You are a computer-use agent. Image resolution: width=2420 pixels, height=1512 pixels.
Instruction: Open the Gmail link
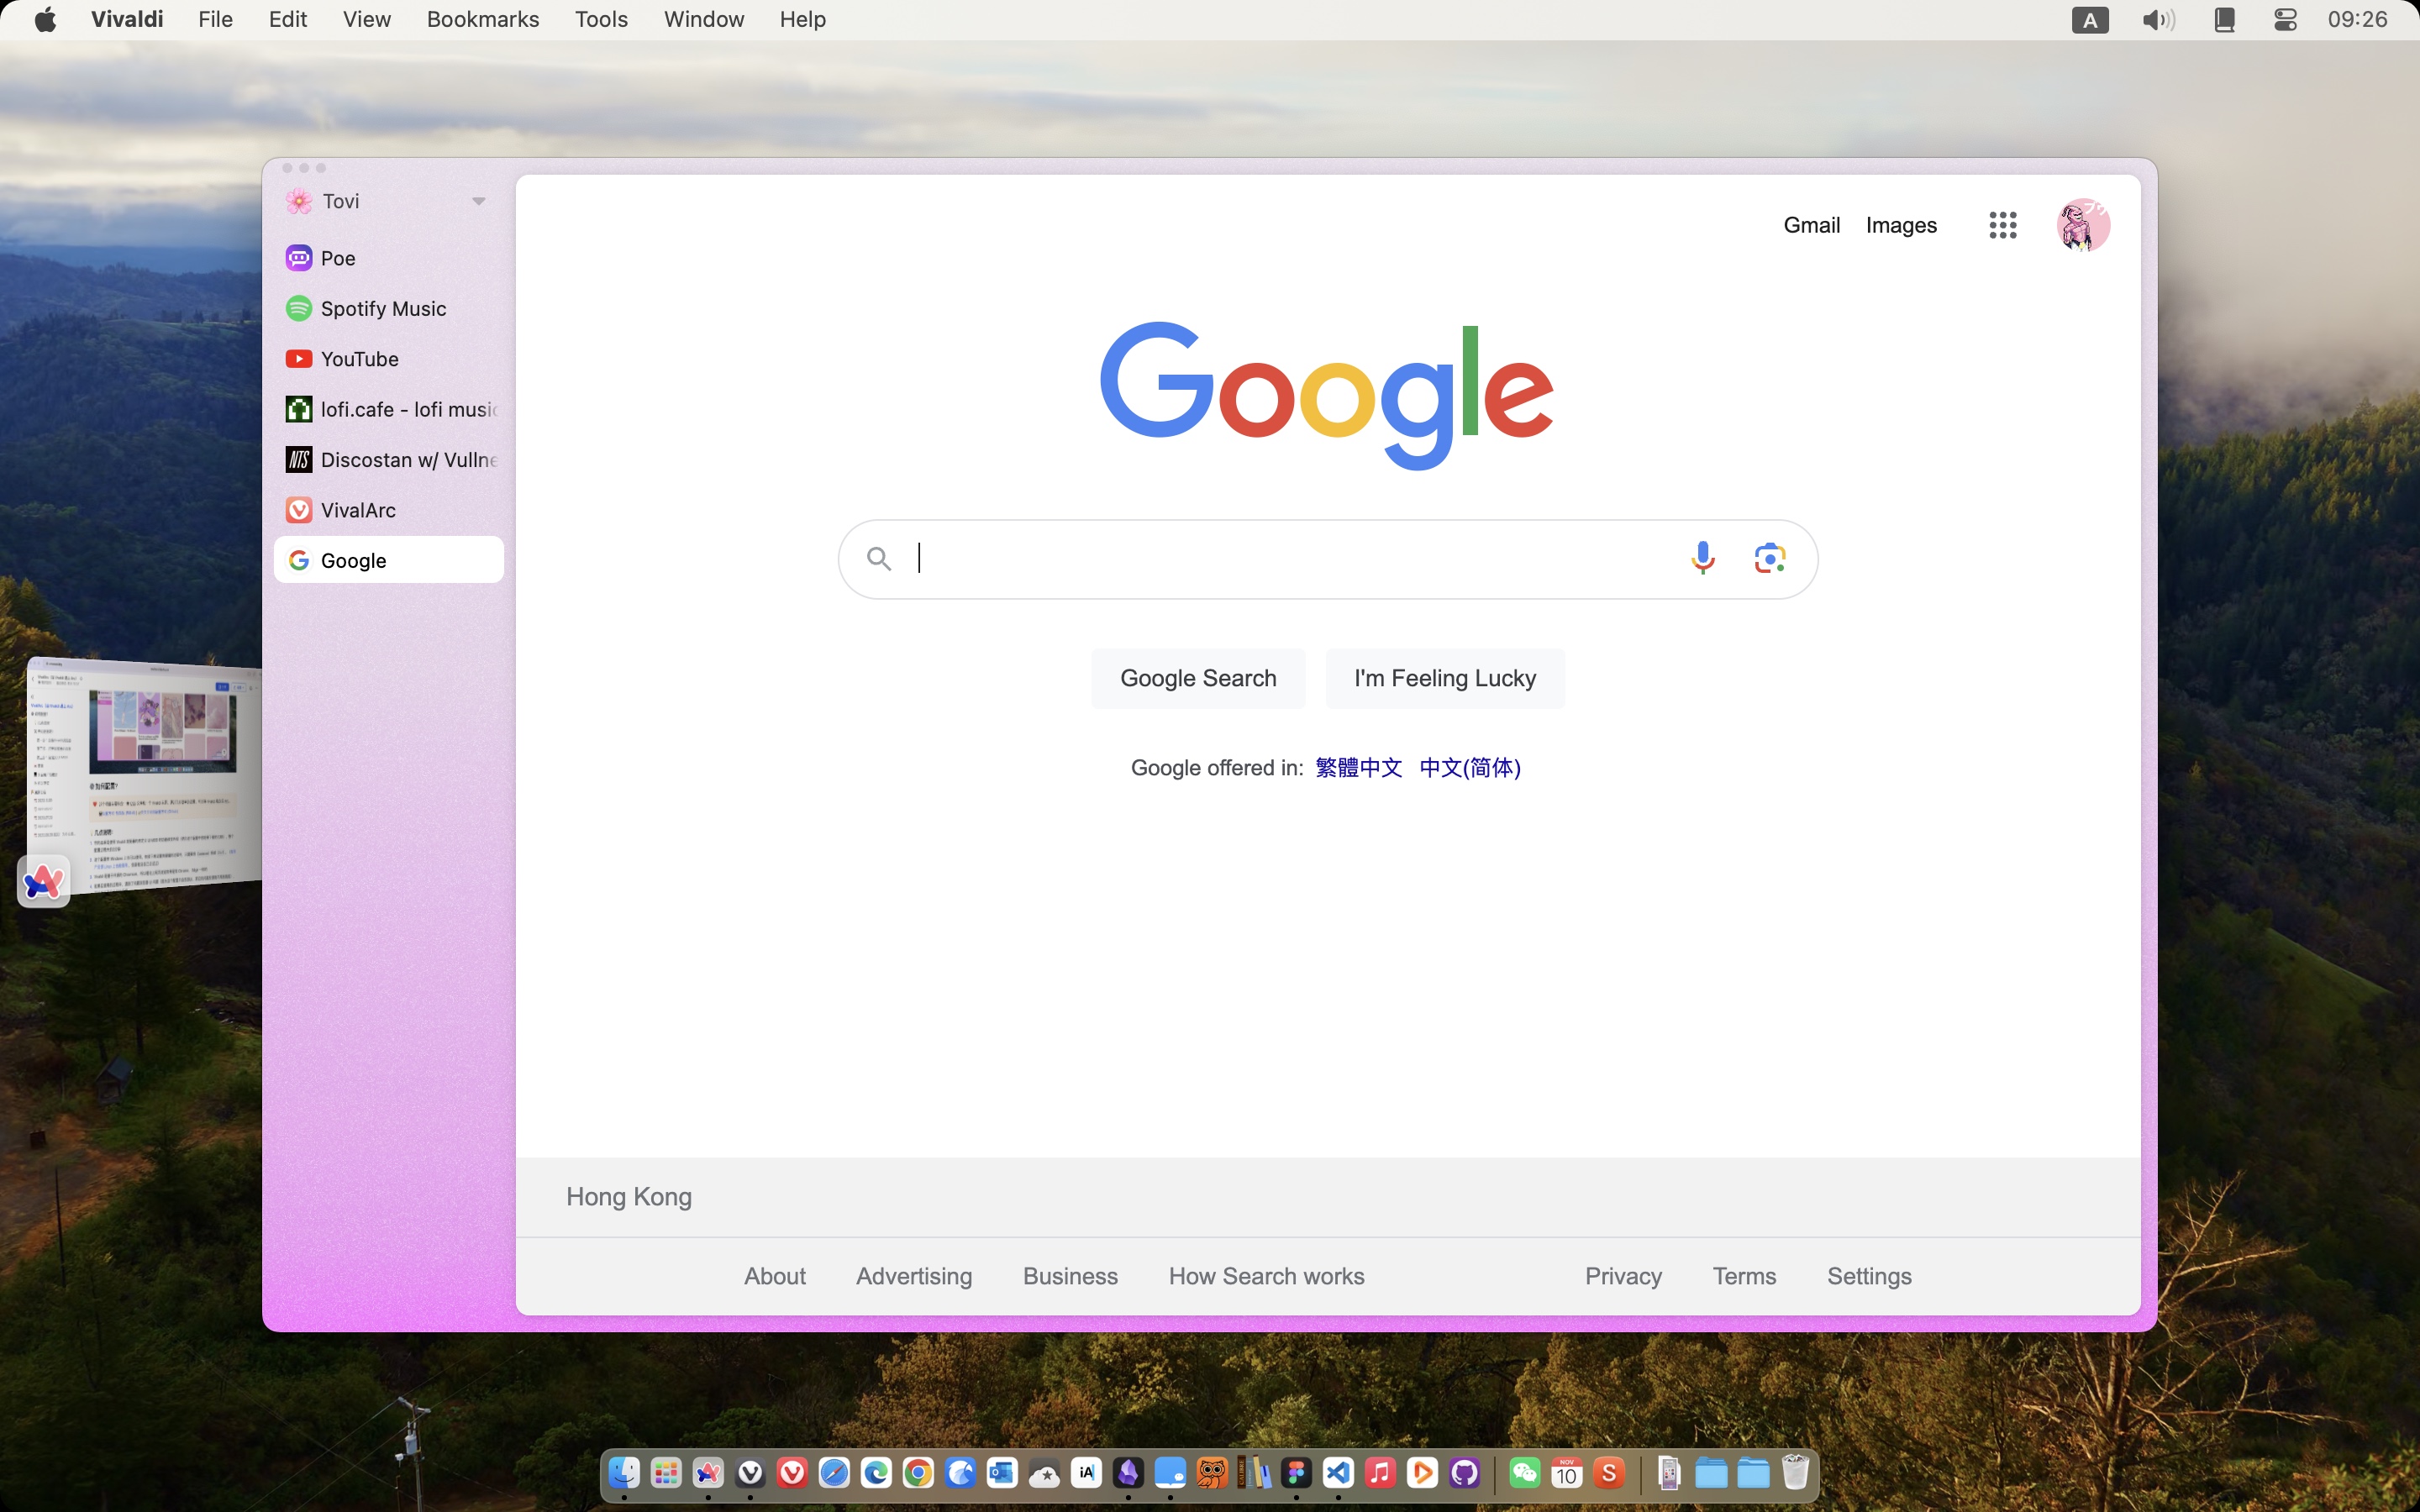(1811, 225)
